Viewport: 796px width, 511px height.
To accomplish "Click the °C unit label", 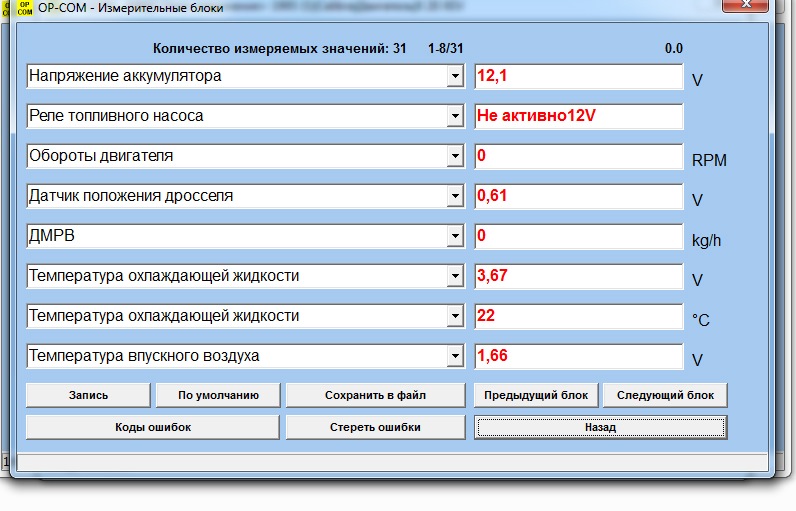I will pyautogui.click(x=701, y=320).
